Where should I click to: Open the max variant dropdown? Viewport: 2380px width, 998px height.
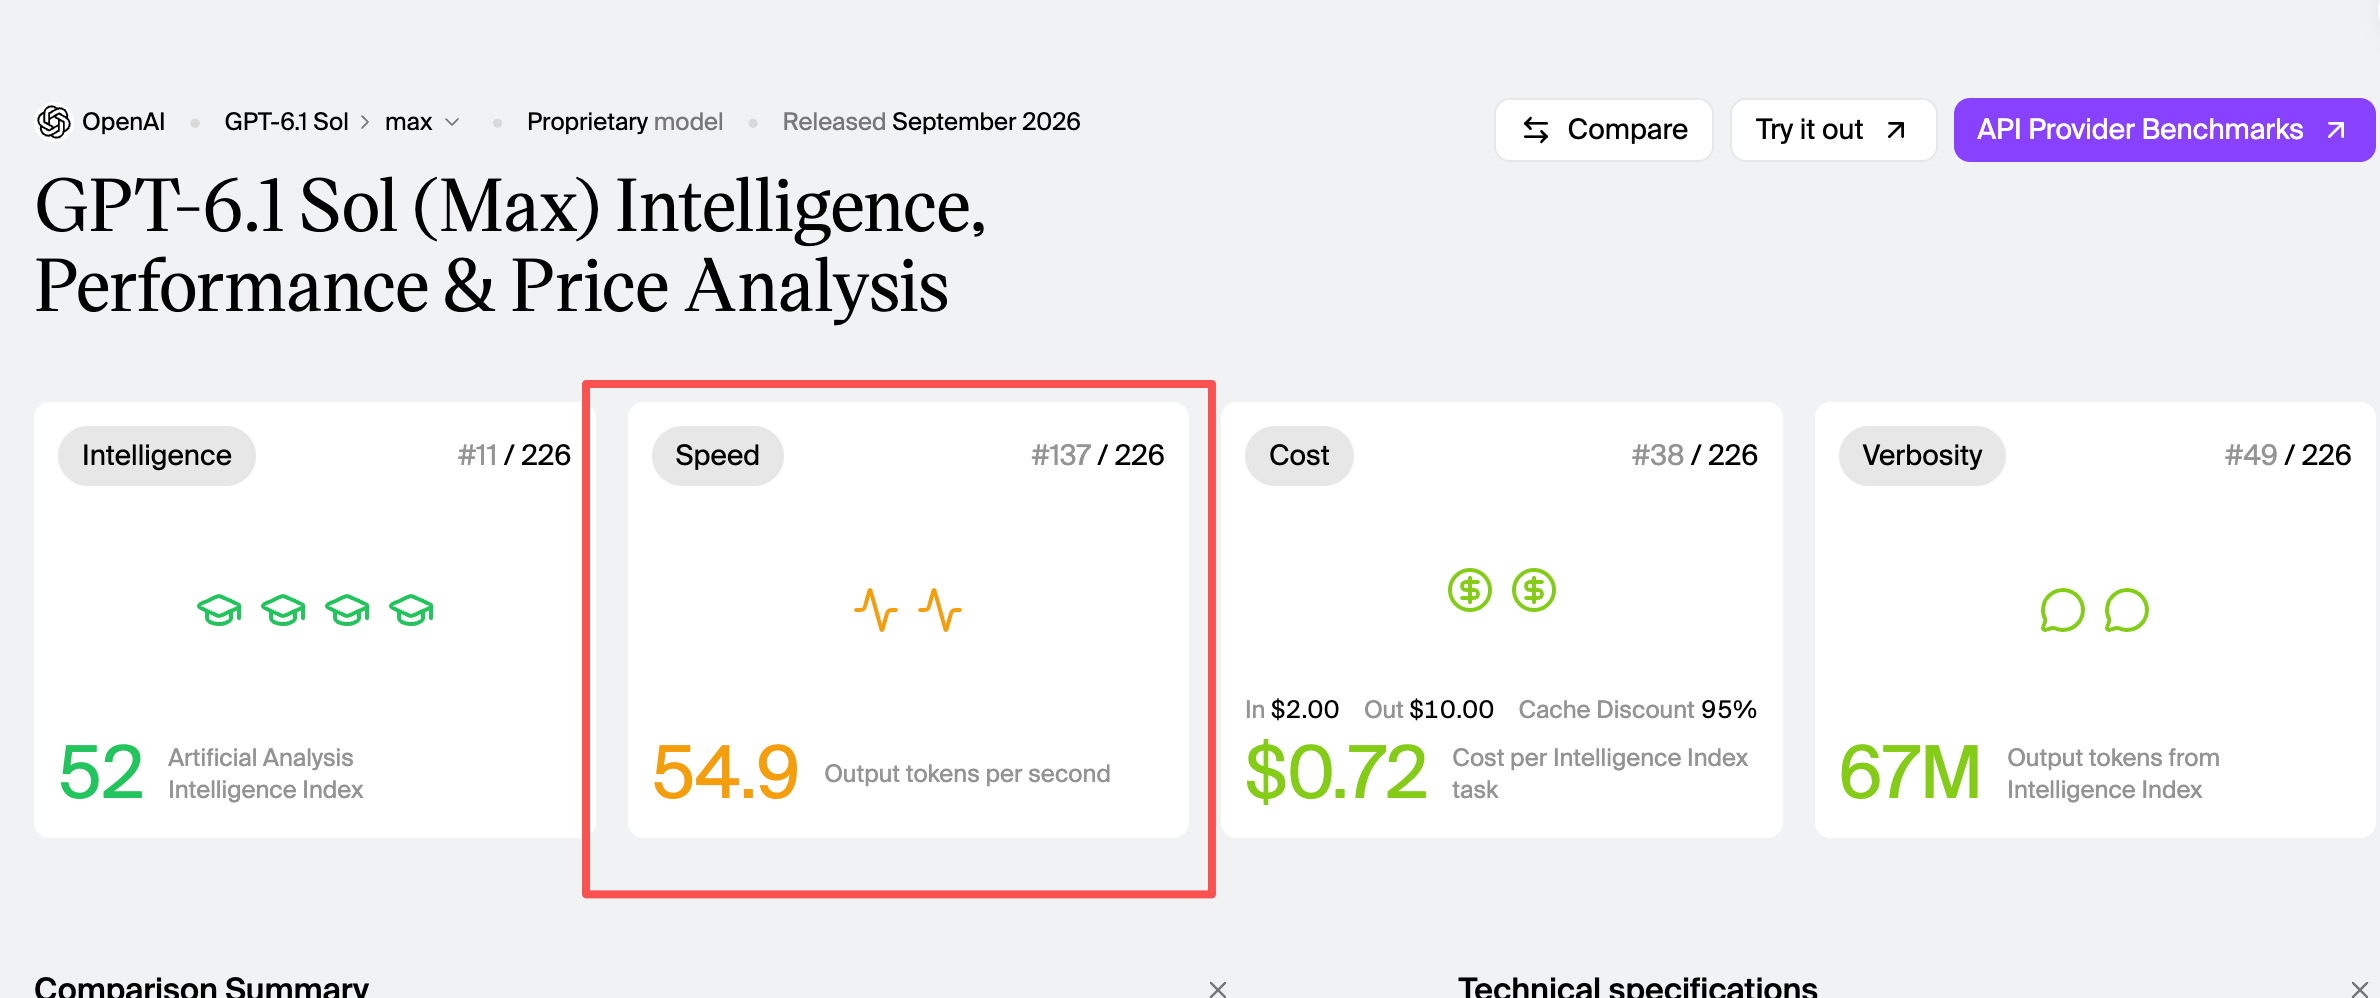(423, 122)
